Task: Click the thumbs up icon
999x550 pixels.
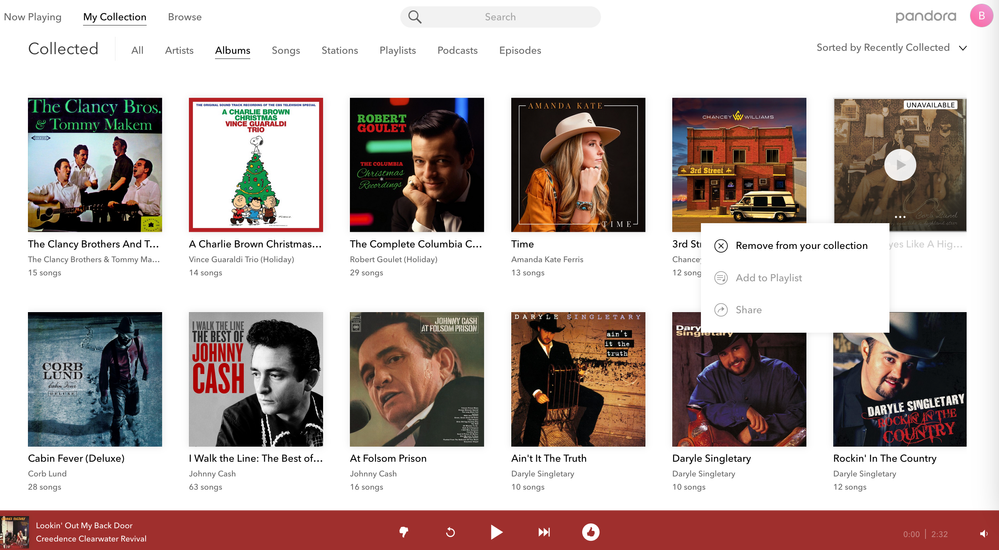Action: click(591, 532)
